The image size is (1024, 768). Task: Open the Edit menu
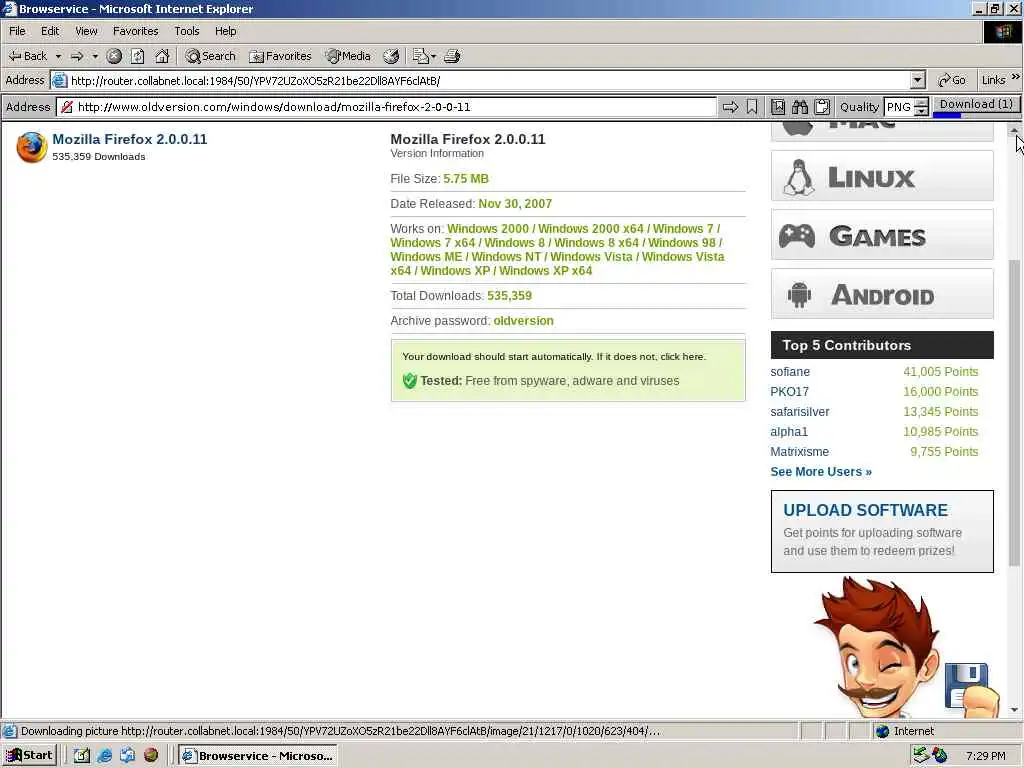[x=50, y=31]
